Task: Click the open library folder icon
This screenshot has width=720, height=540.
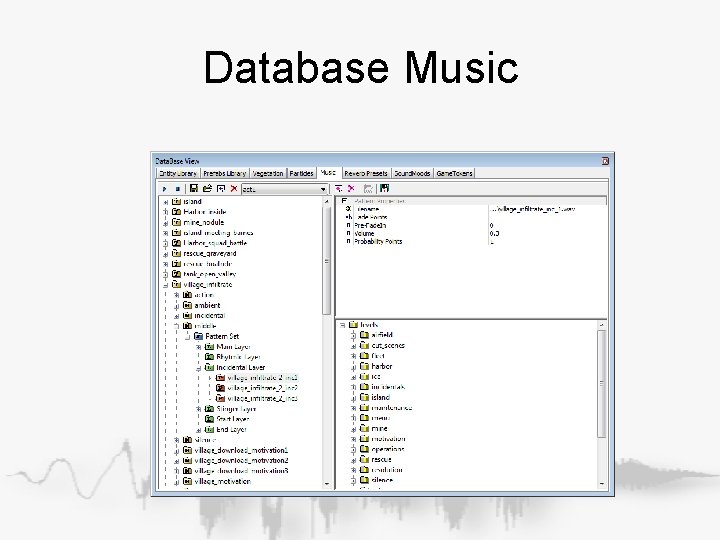Action: 207,188
